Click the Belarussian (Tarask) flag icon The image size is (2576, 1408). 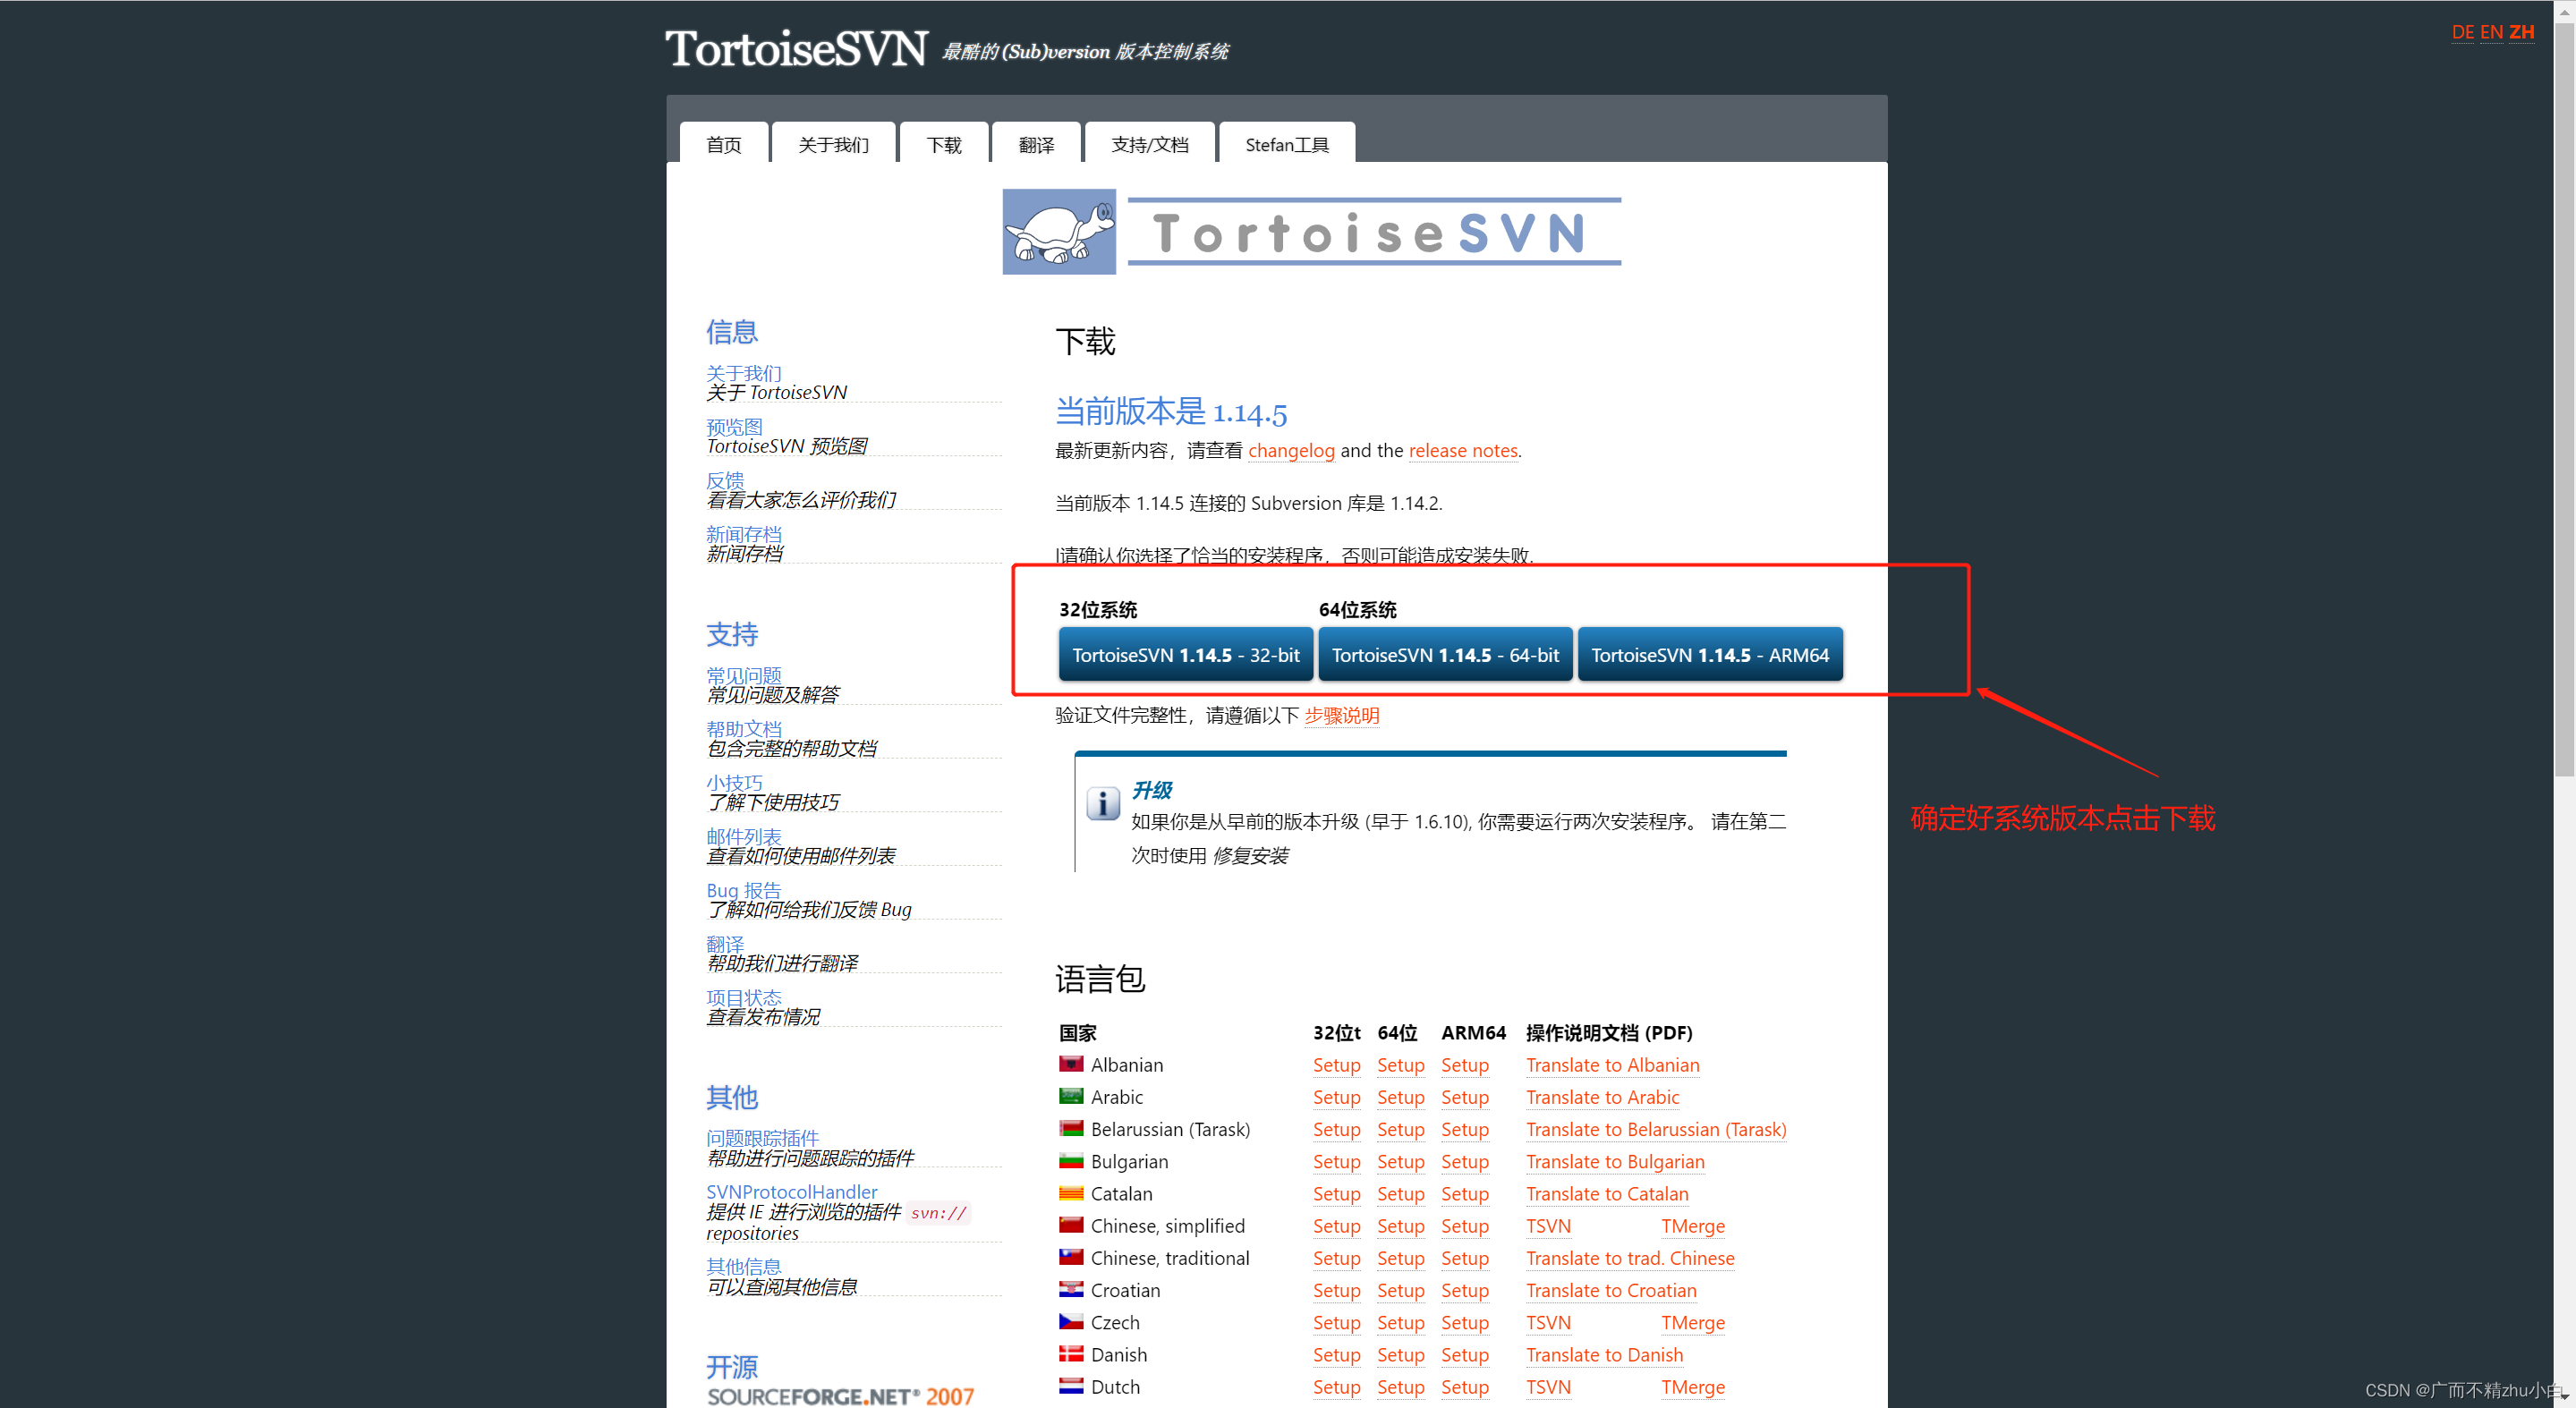point(1071,1128)
